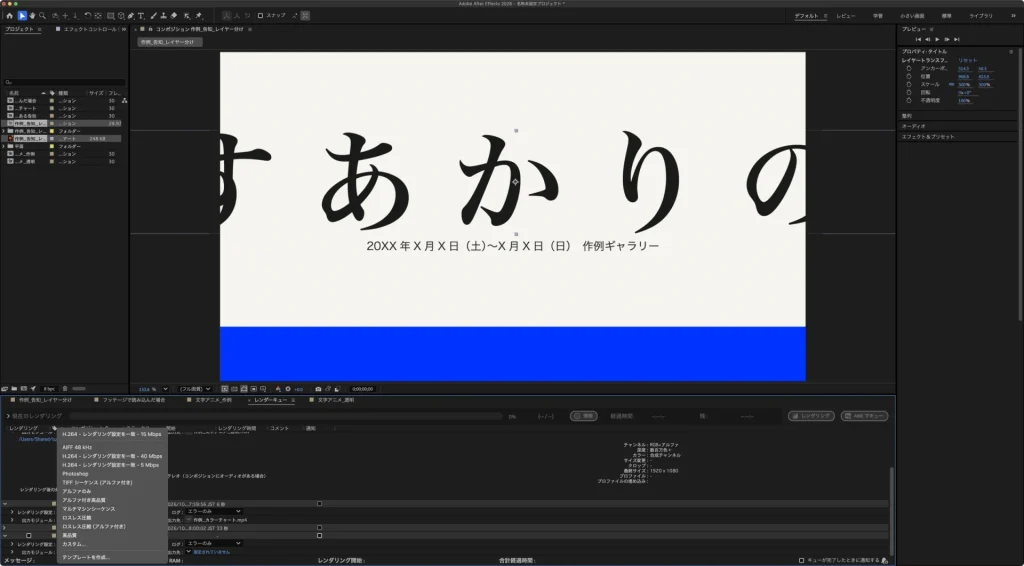This screenshot has width=1024, height=566.
Task: Step to next frame in Preview panel
Action: pyautogui.click(x=947, y=40)
